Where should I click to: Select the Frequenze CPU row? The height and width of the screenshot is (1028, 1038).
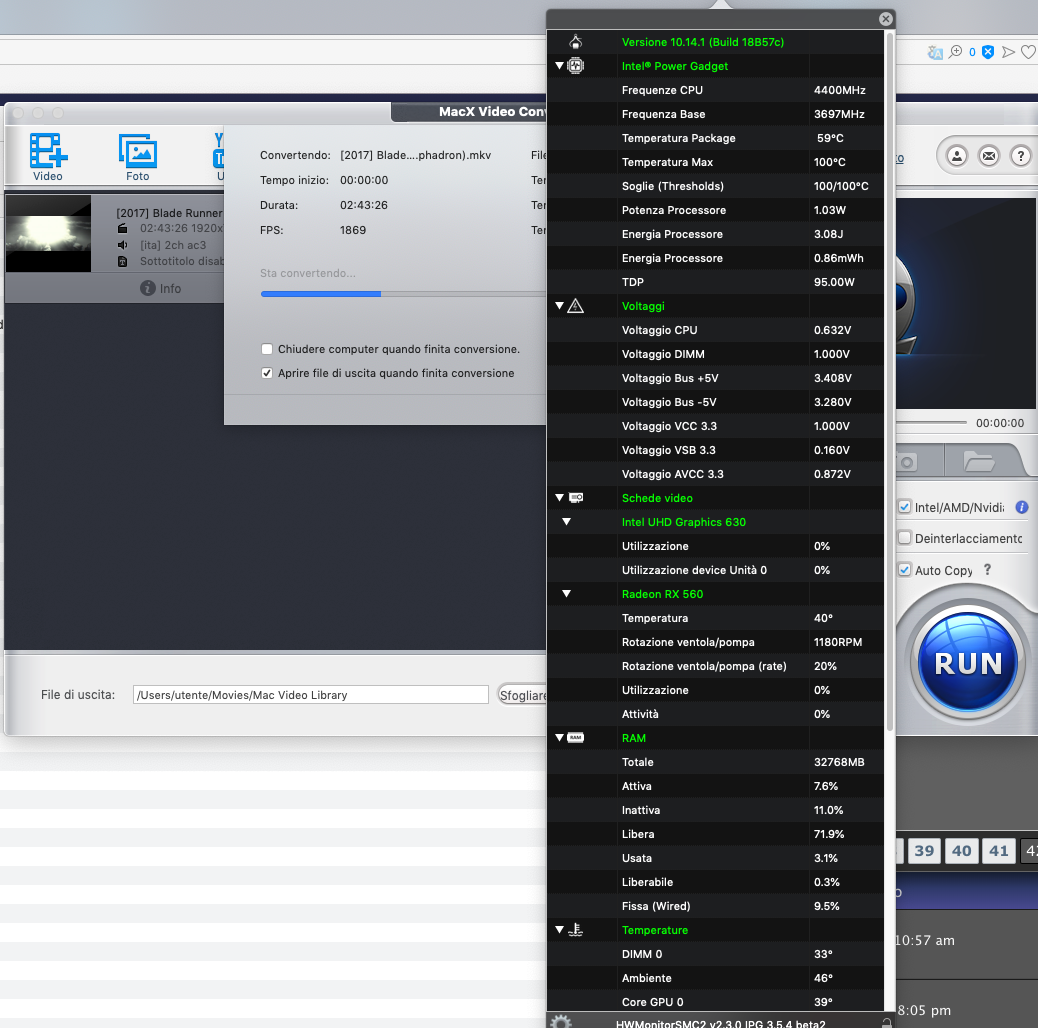coord(715,90)
